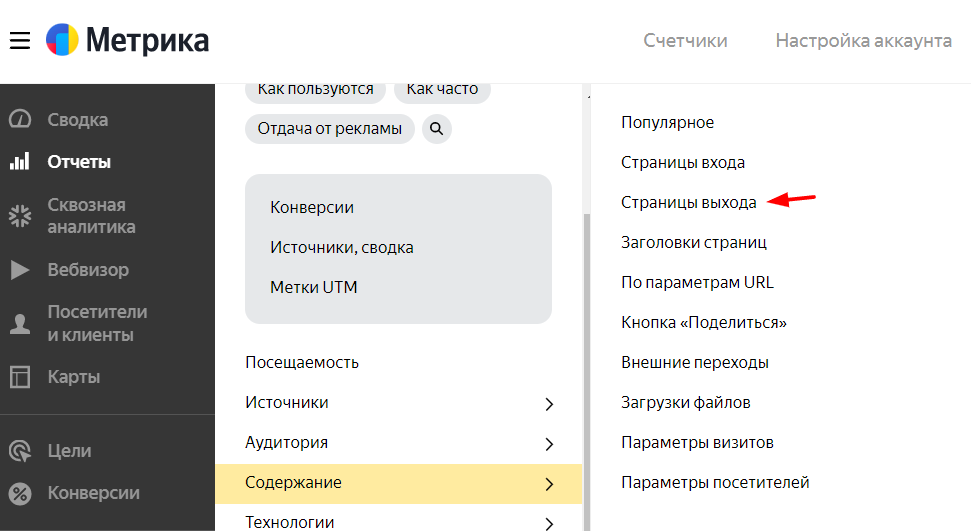Screen dimensions: 971x531
Task: Click the Отчеты bar chart icon
Action: click(20, 162)
